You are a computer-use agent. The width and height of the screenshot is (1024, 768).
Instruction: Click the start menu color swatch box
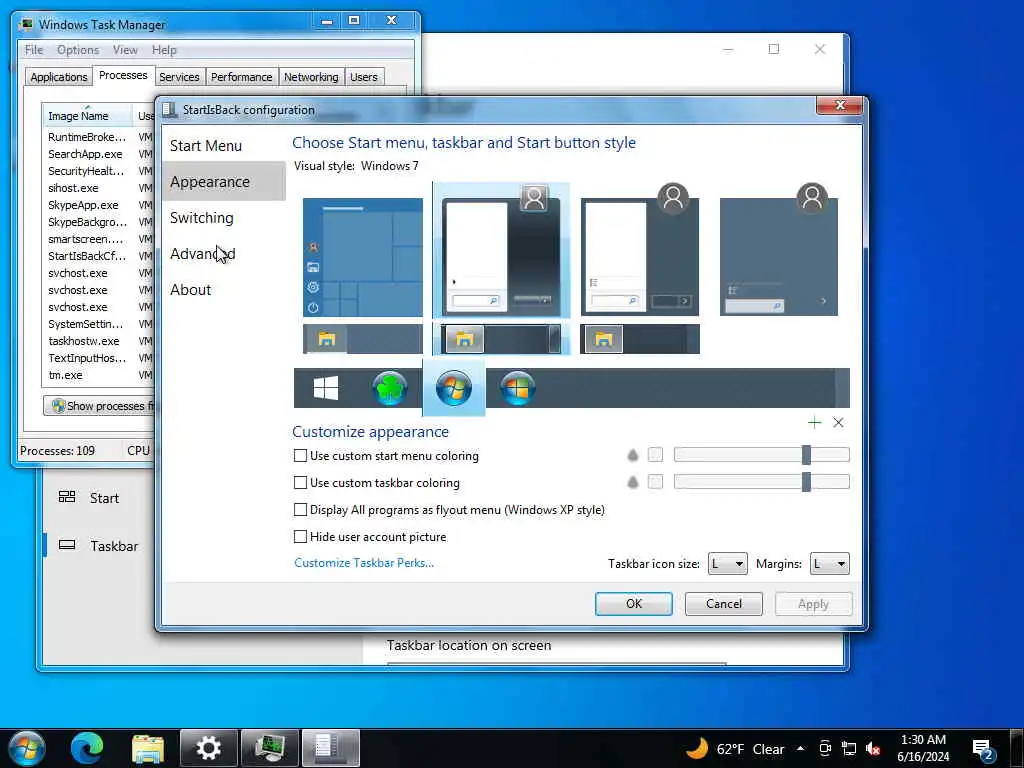[x=655, y=455]
